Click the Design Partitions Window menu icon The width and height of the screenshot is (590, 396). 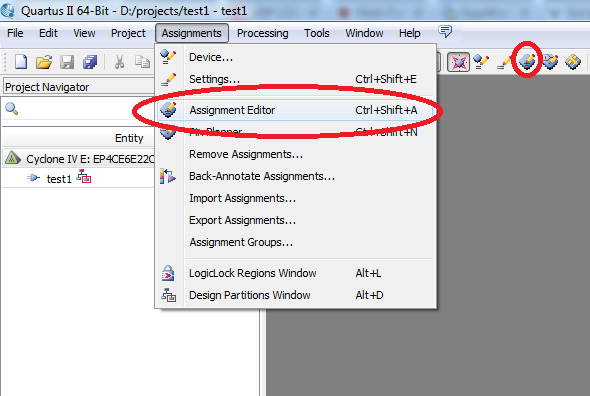pyautogui.click(x=169, y=295)
